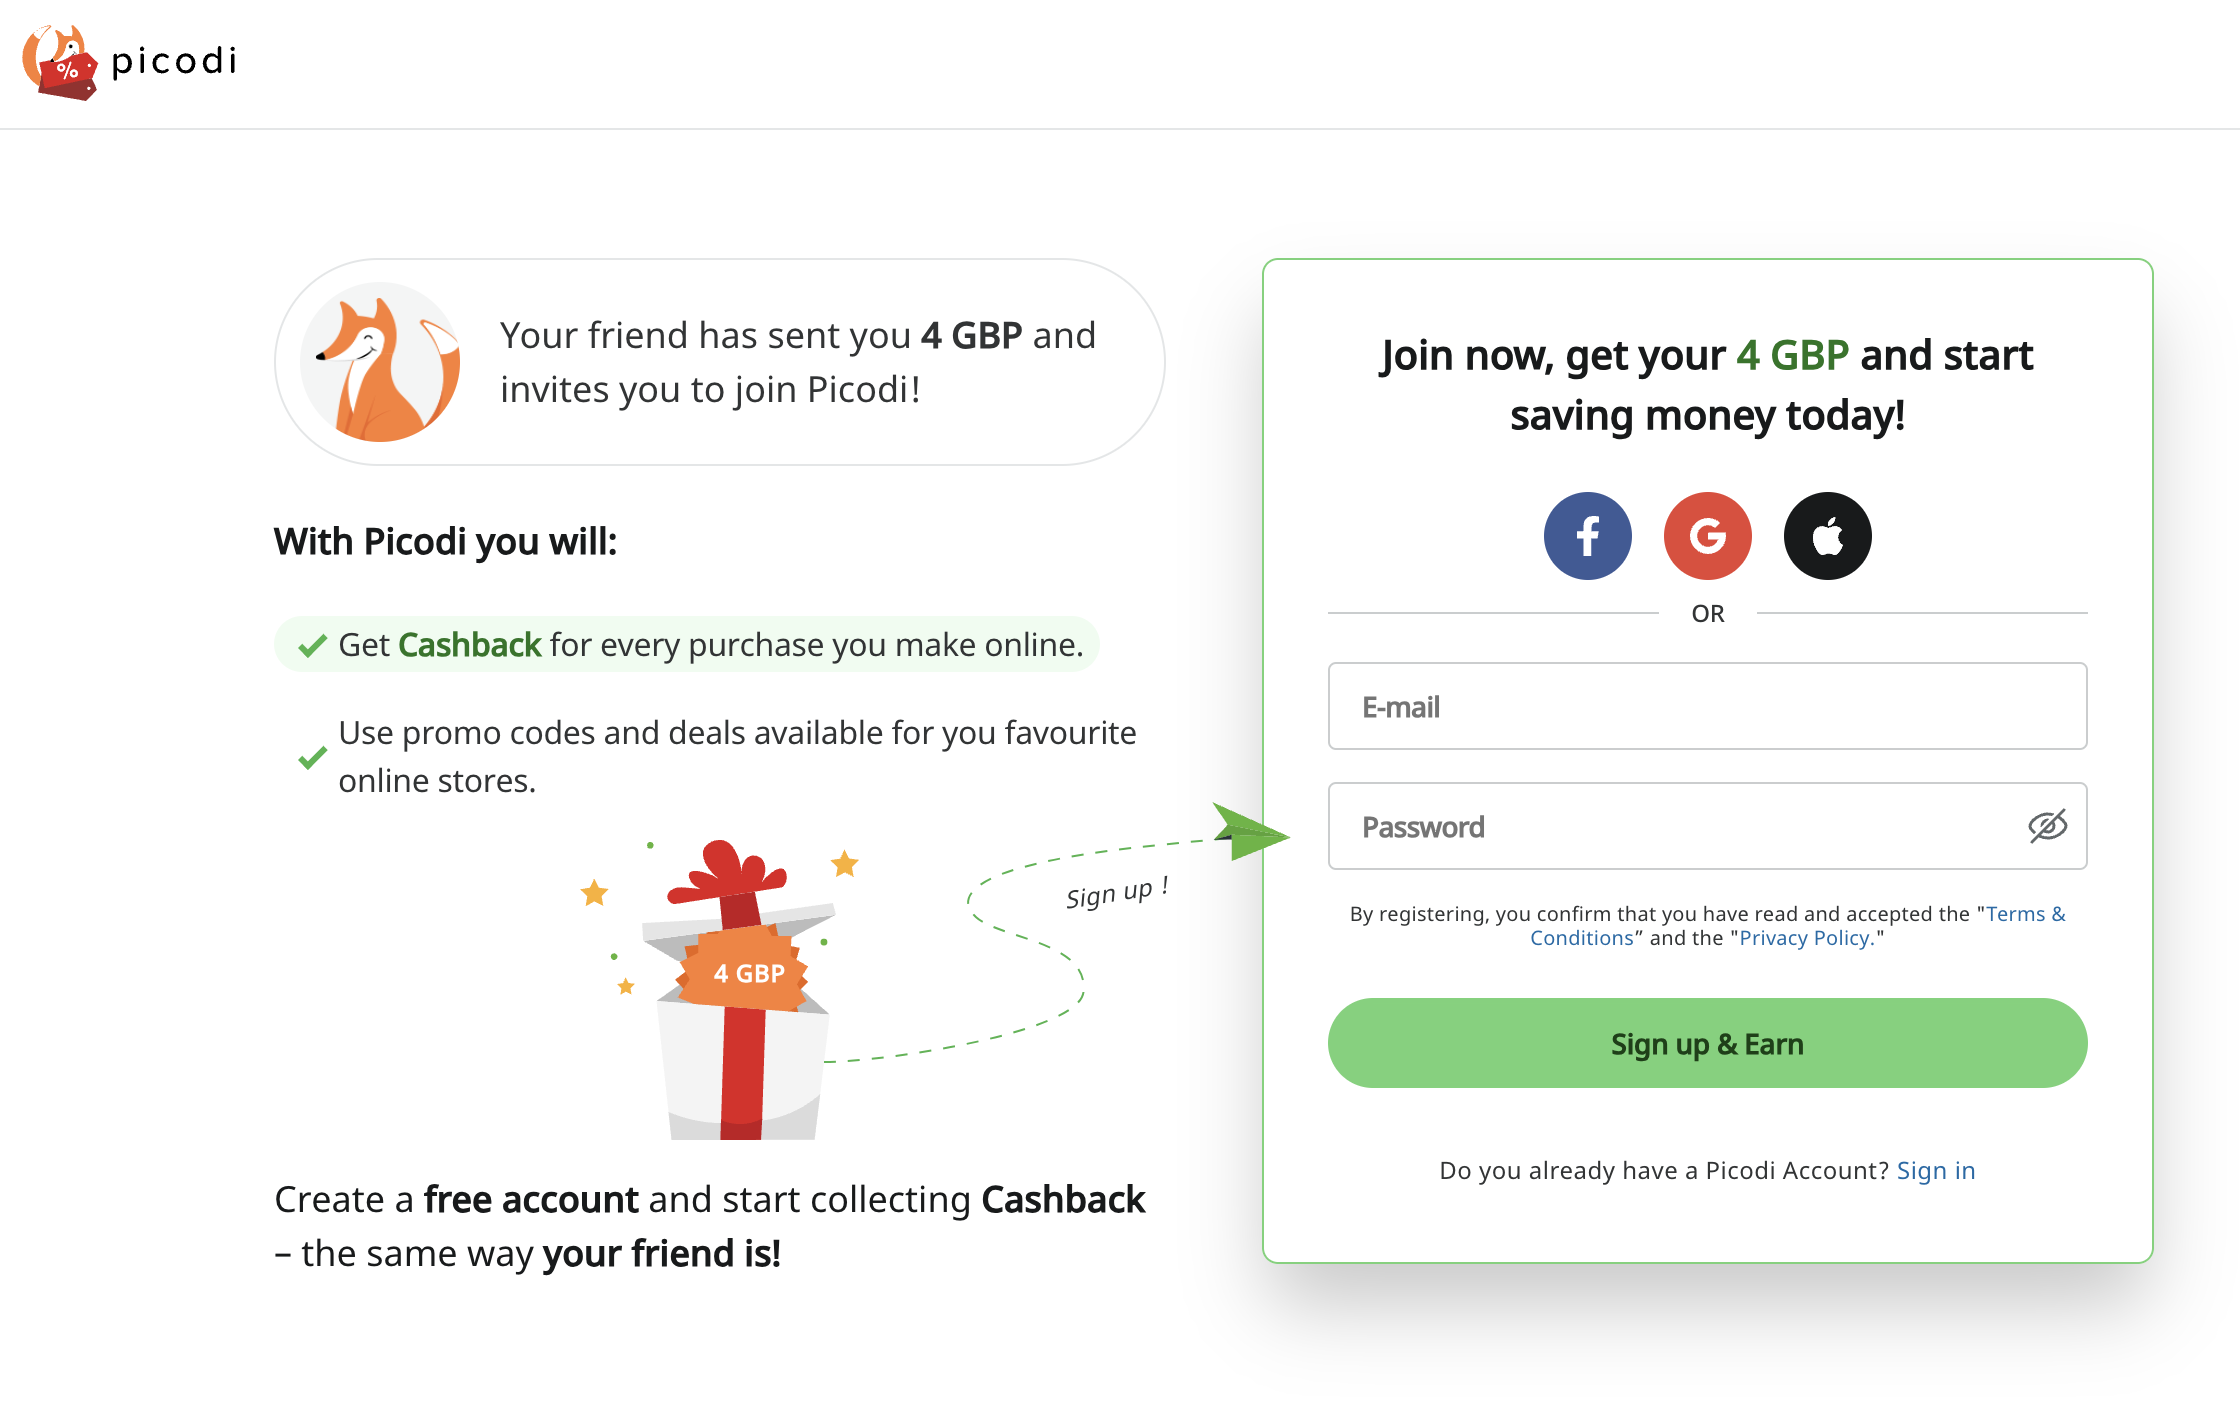The height and width of the screenshot is (1422, 2240).
Task: Click the checkmark beside promo codes benefit
Action: tap(313, 758)
